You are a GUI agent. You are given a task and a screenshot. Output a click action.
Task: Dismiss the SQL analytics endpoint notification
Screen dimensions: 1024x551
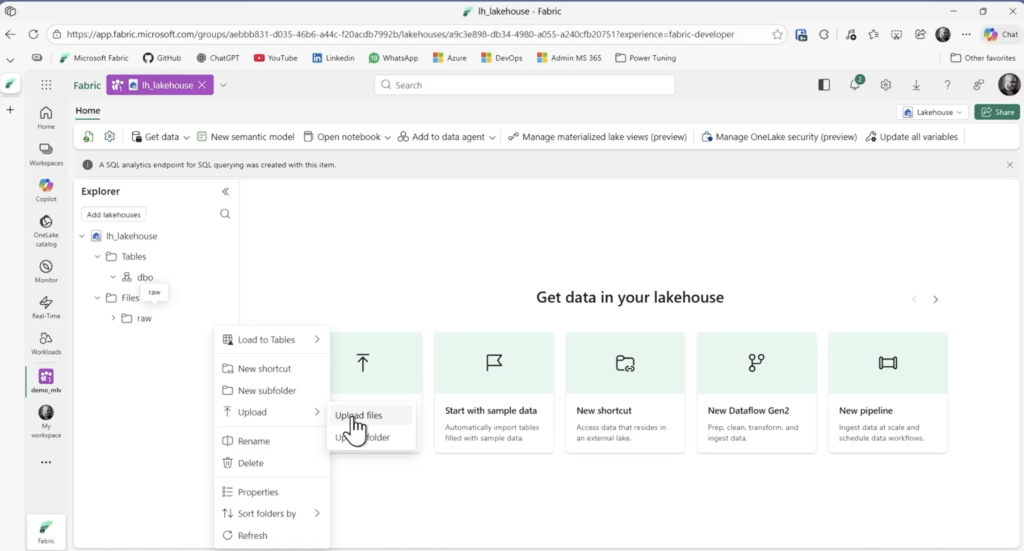[1009, 164]
